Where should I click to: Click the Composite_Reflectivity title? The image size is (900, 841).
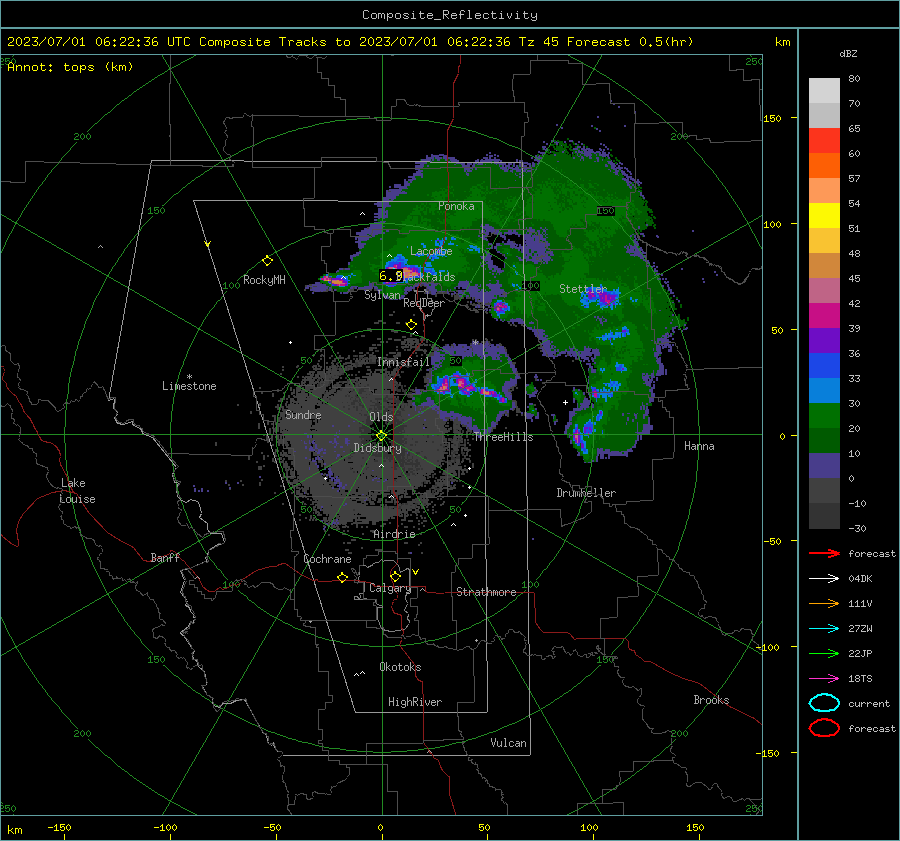coord(450,15)
